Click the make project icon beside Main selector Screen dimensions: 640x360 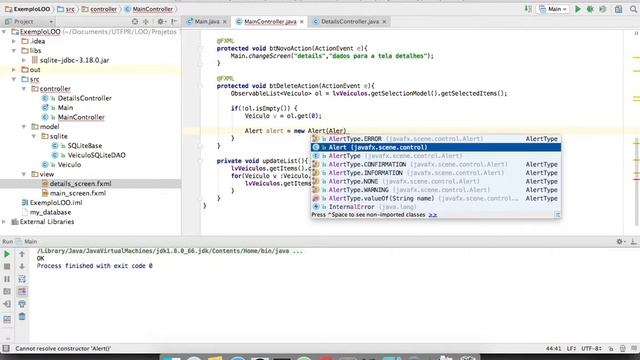tap(528, 9)
